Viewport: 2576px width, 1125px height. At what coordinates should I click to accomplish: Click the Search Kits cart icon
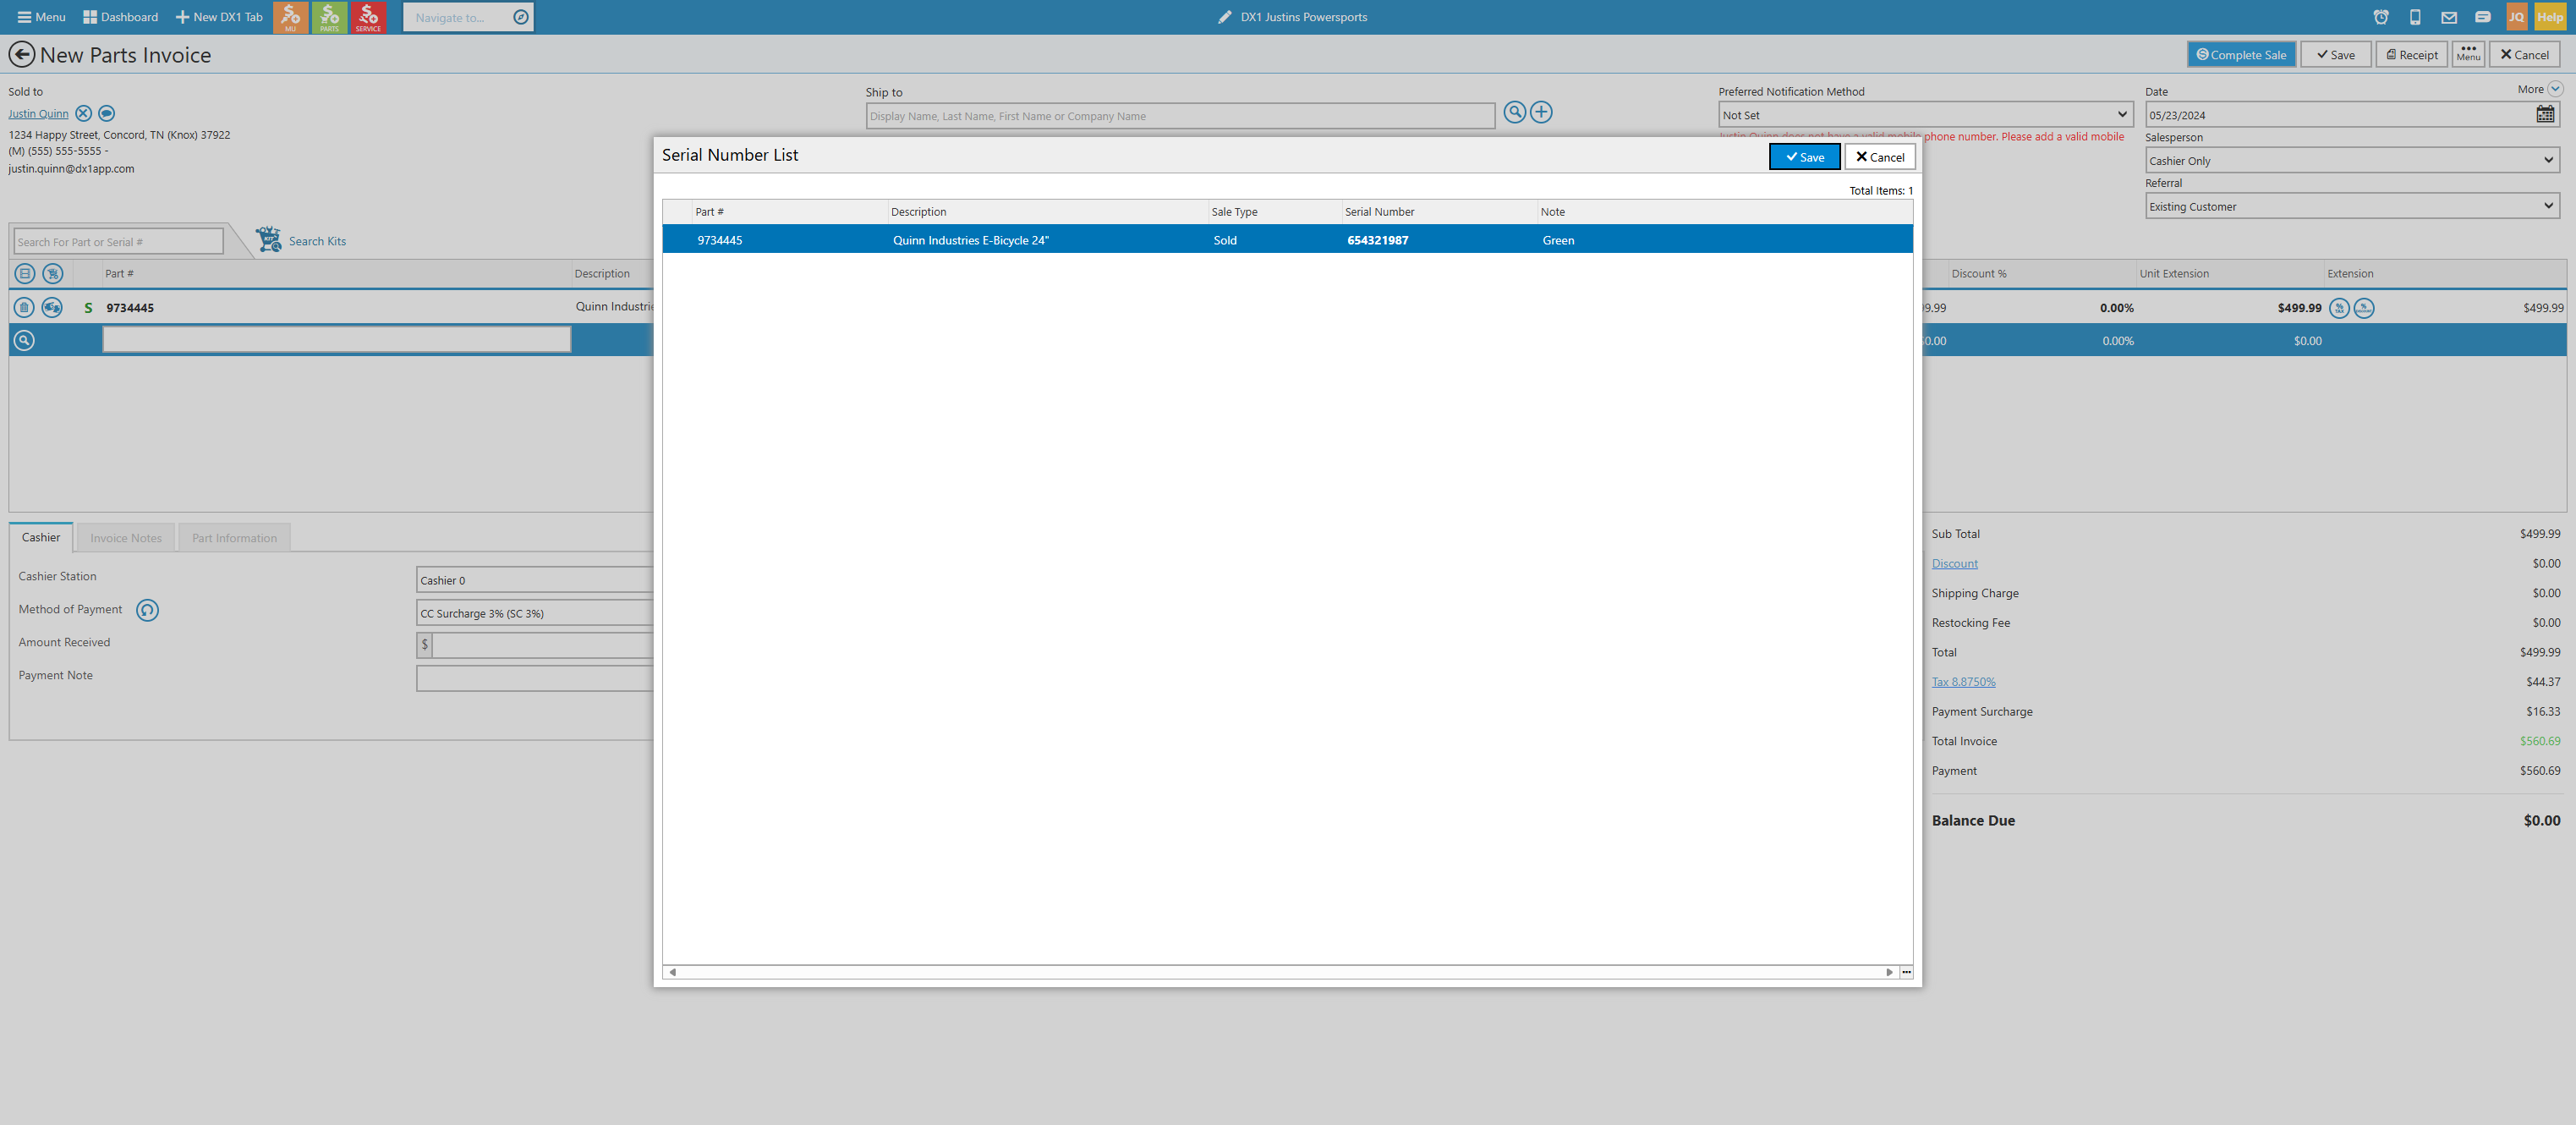269,240
